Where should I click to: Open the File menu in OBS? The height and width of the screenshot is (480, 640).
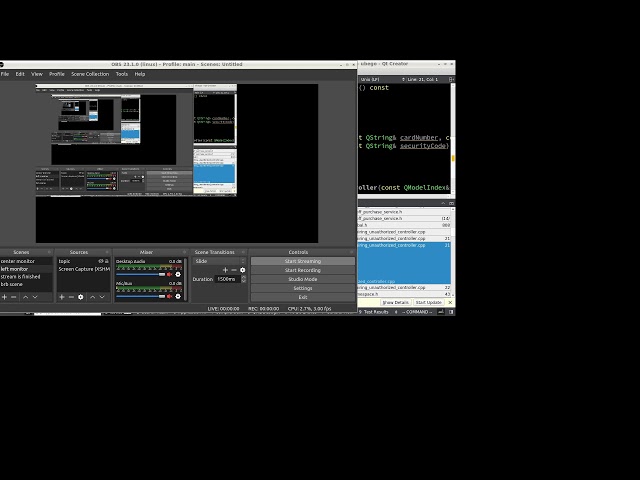5,74
